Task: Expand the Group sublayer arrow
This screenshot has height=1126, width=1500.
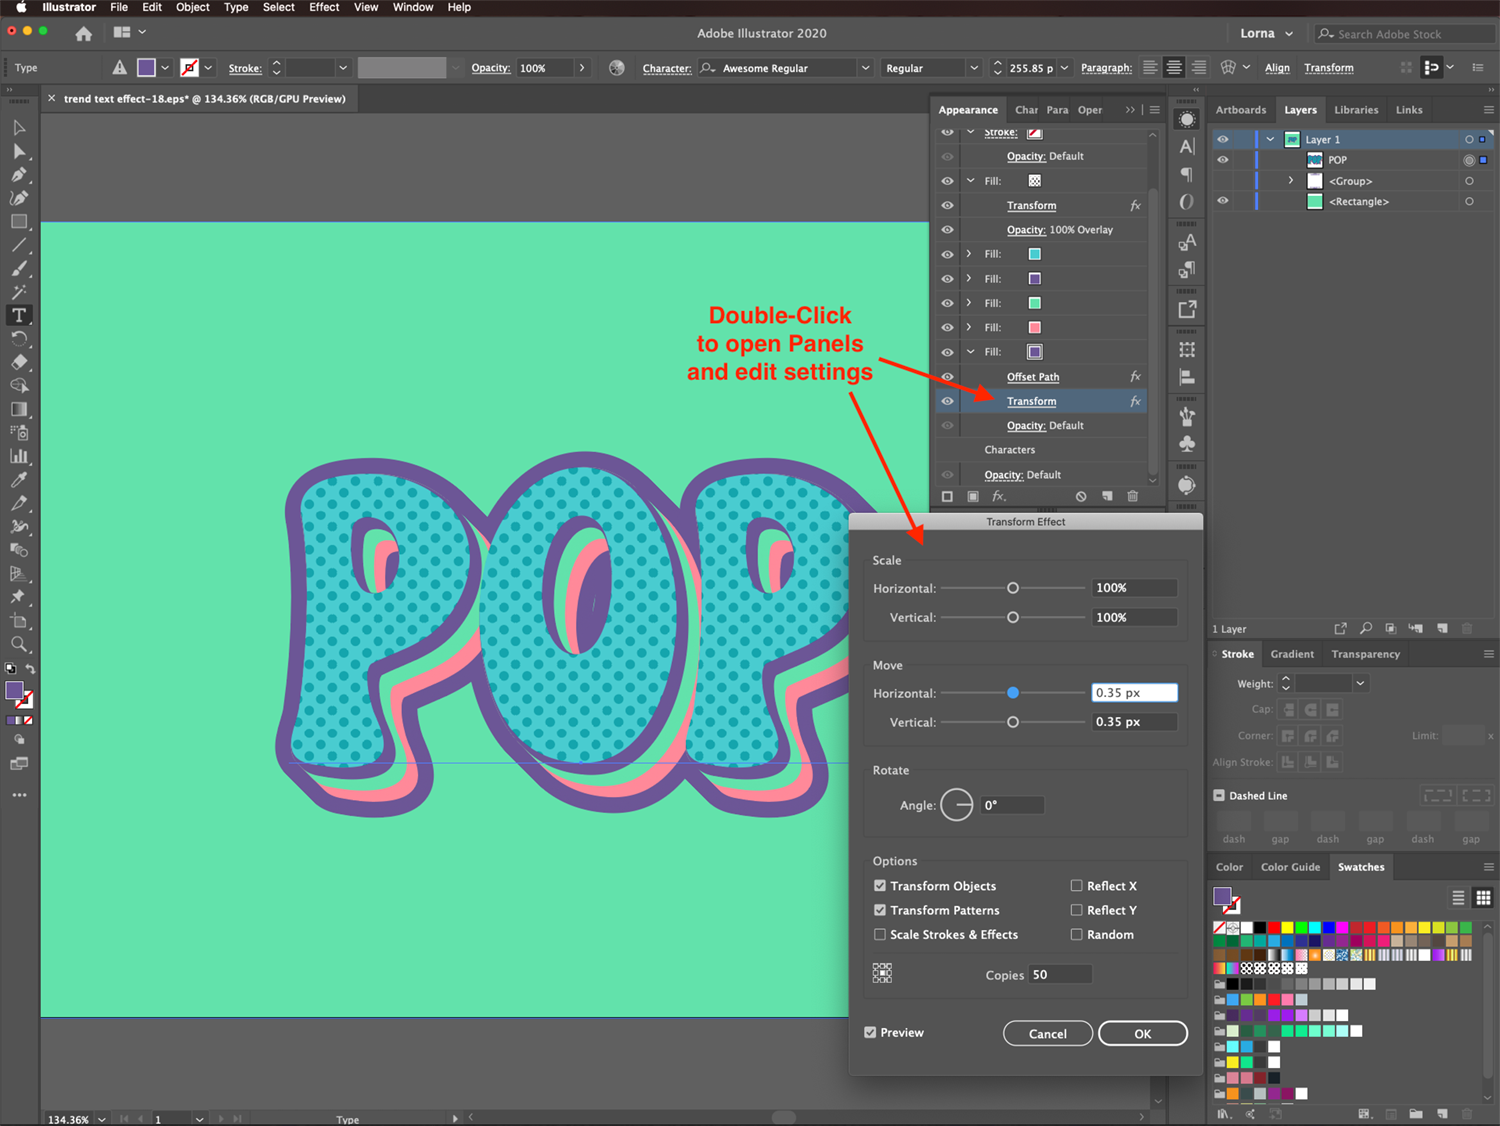Action: coord(1291,181)
